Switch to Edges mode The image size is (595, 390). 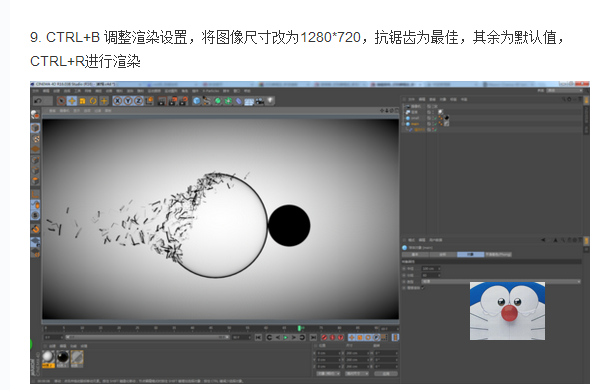pyautogui.click(x=35, y=170)
